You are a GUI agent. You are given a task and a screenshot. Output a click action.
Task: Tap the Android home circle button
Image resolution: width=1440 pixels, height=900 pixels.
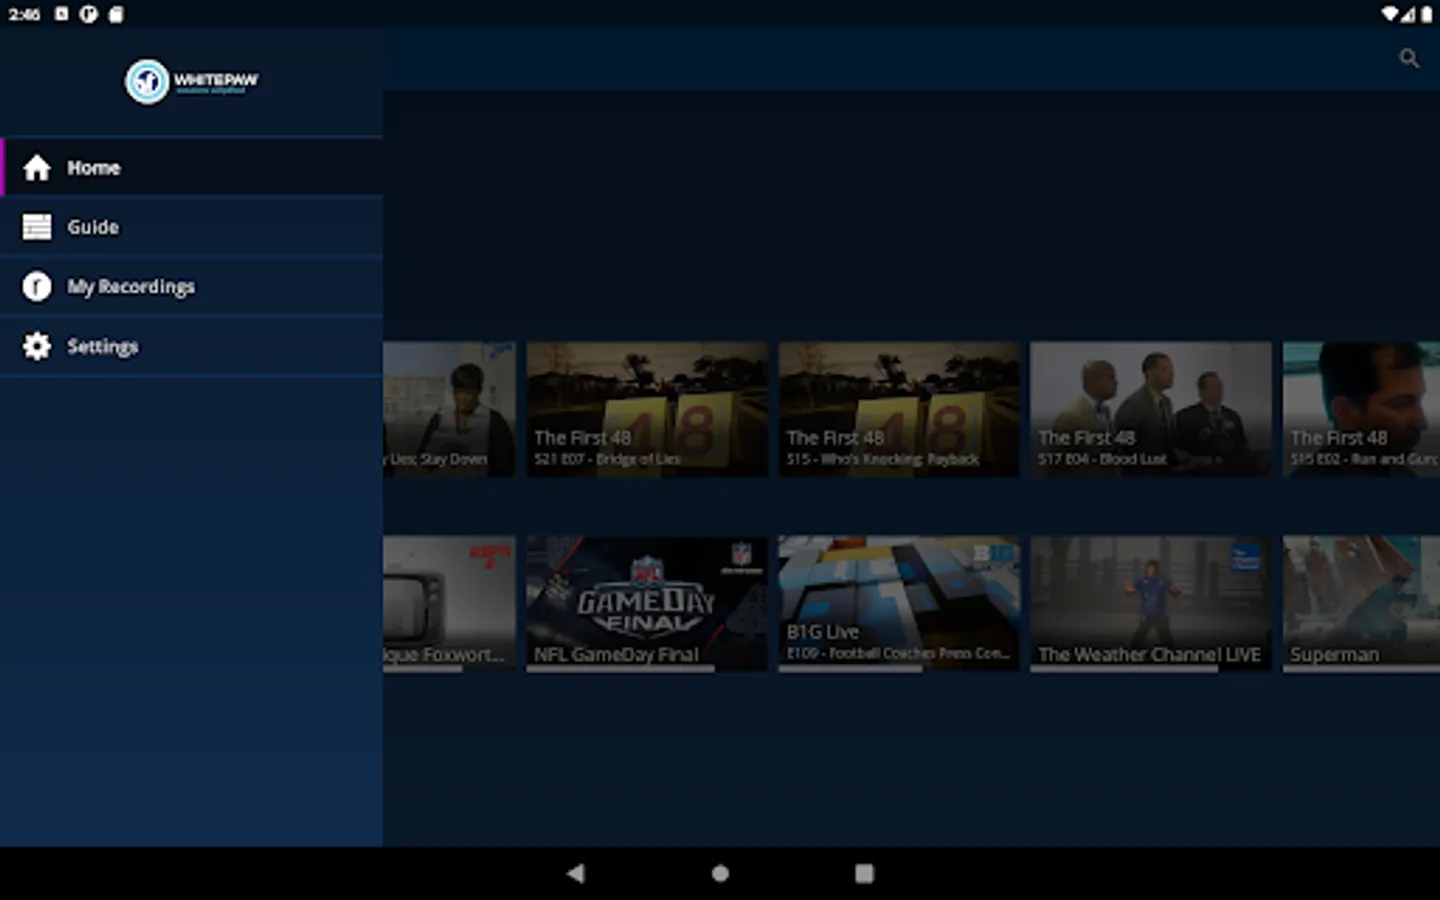coord(720,873)
